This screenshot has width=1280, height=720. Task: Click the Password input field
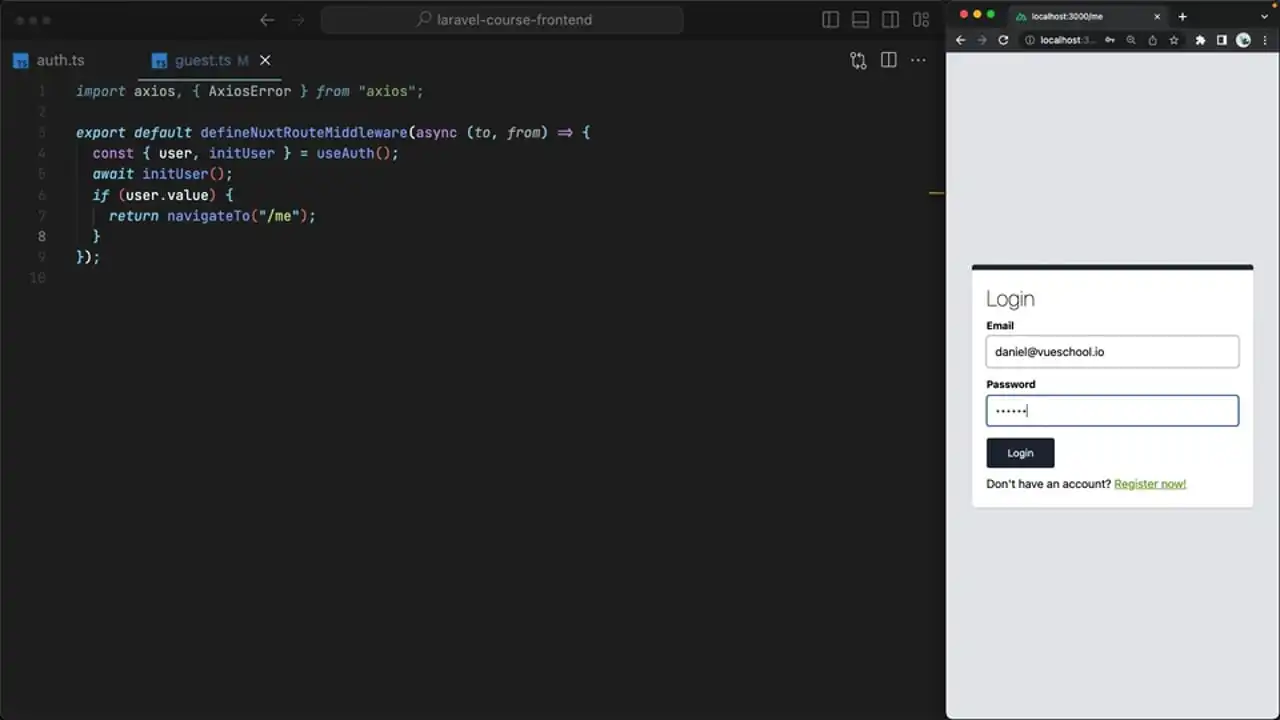tap(1112, 411)
